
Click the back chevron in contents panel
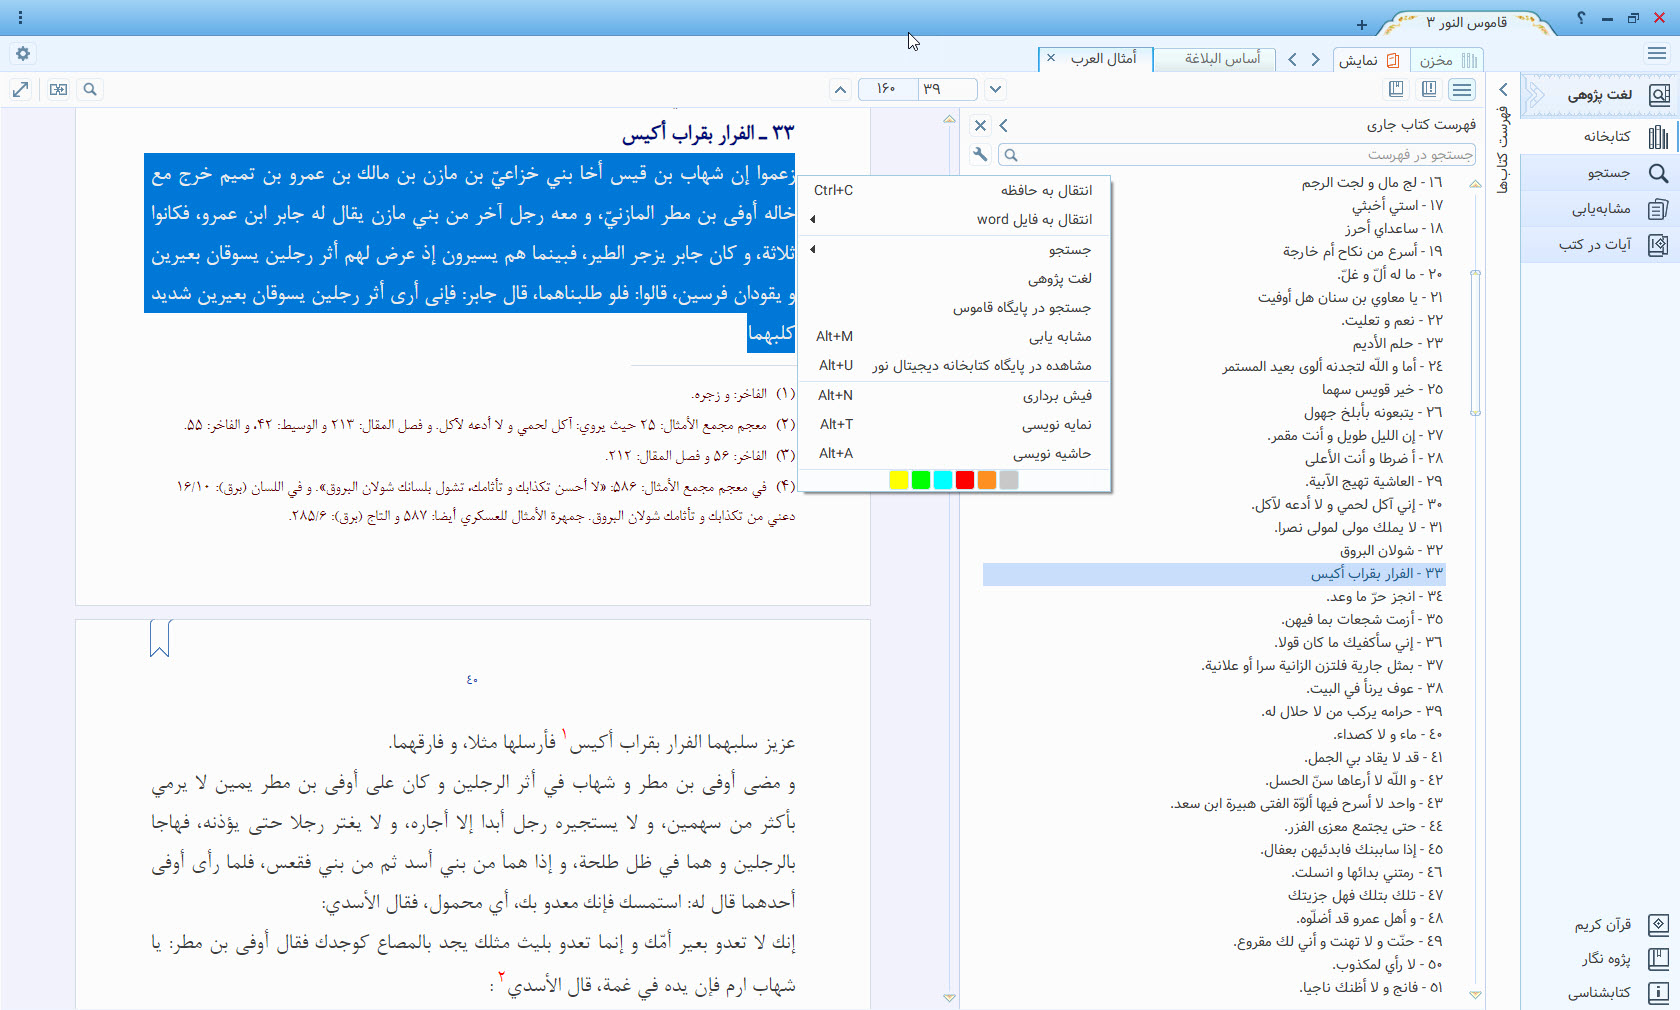1003,125
